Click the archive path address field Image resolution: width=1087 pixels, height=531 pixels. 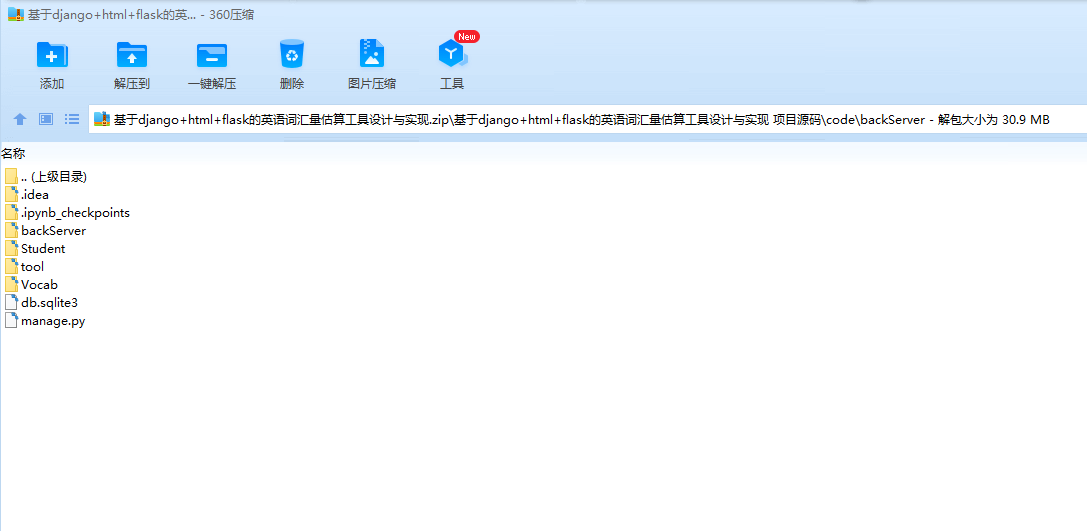point(587,119)
